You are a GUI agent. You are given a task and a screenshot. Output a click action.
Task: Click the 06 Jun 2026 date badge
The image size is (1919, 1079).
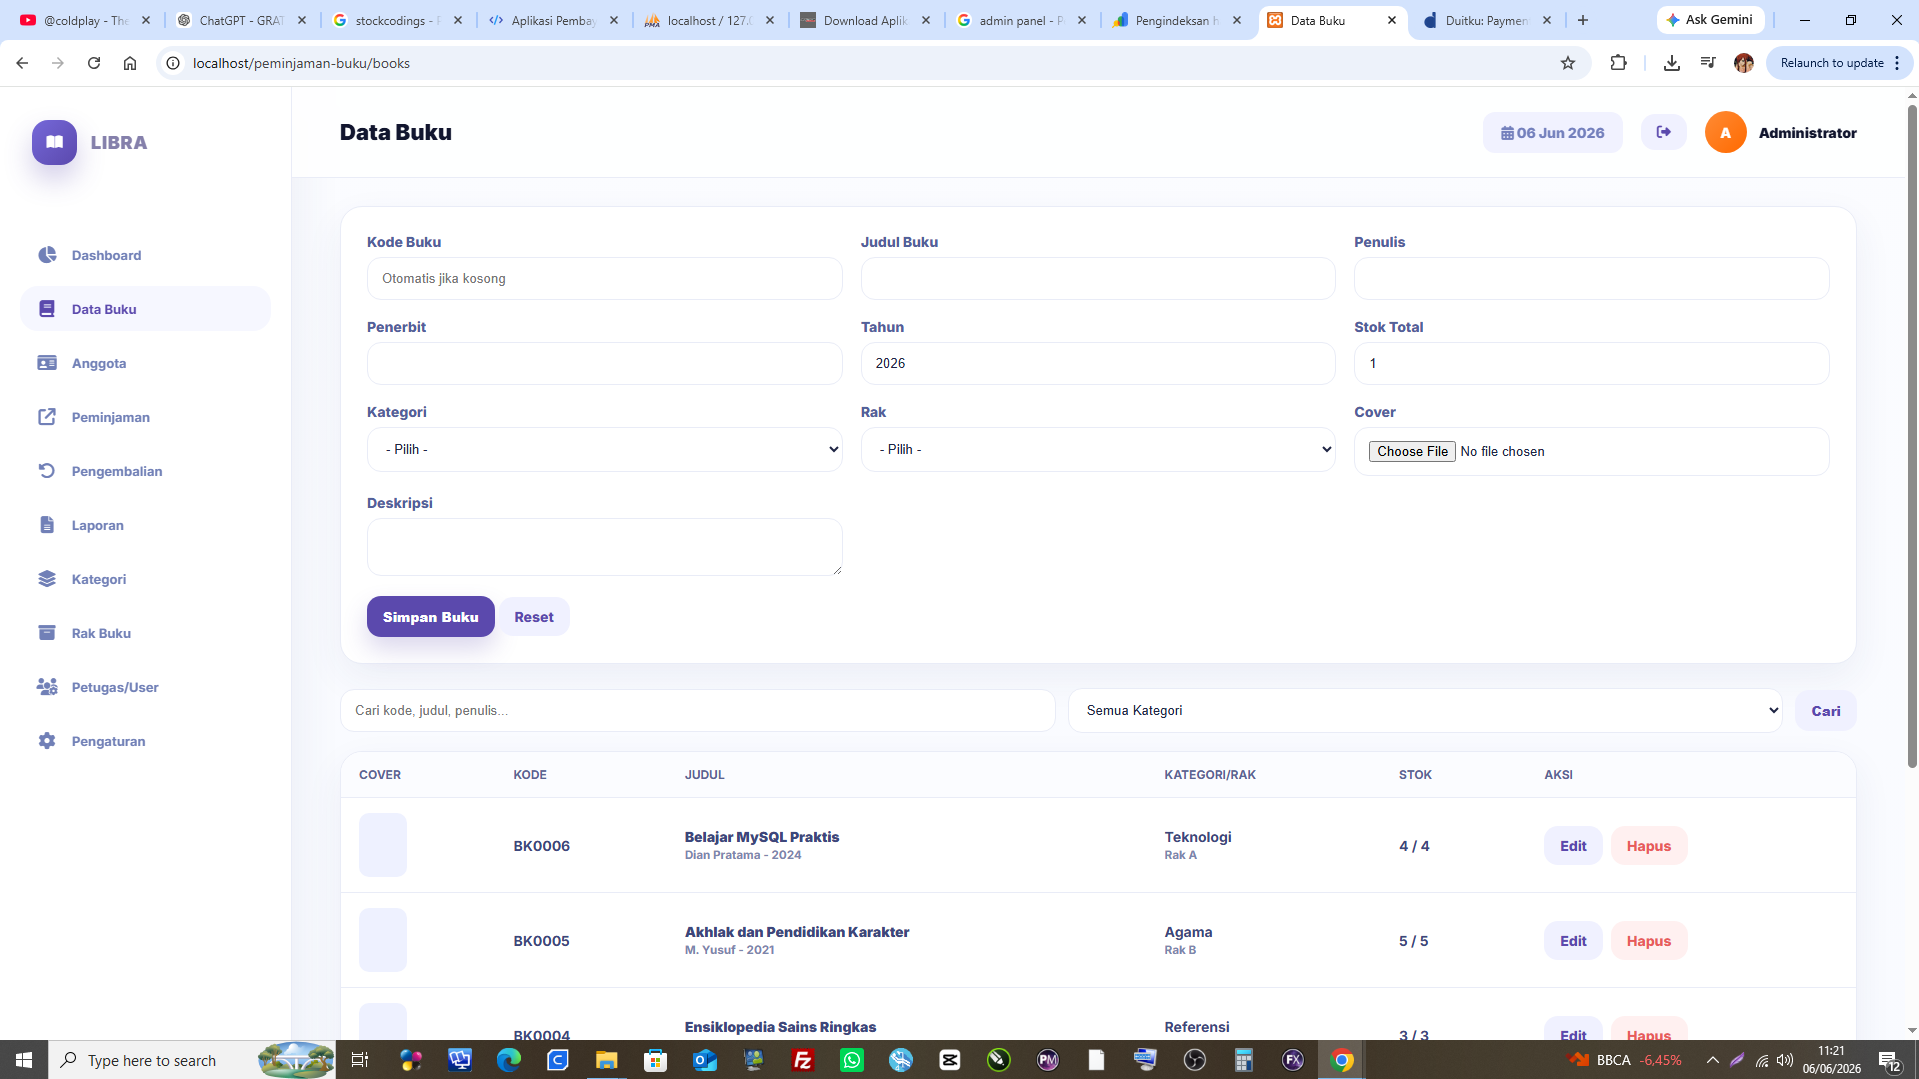pyautogui.click(x=1552, y=133)
